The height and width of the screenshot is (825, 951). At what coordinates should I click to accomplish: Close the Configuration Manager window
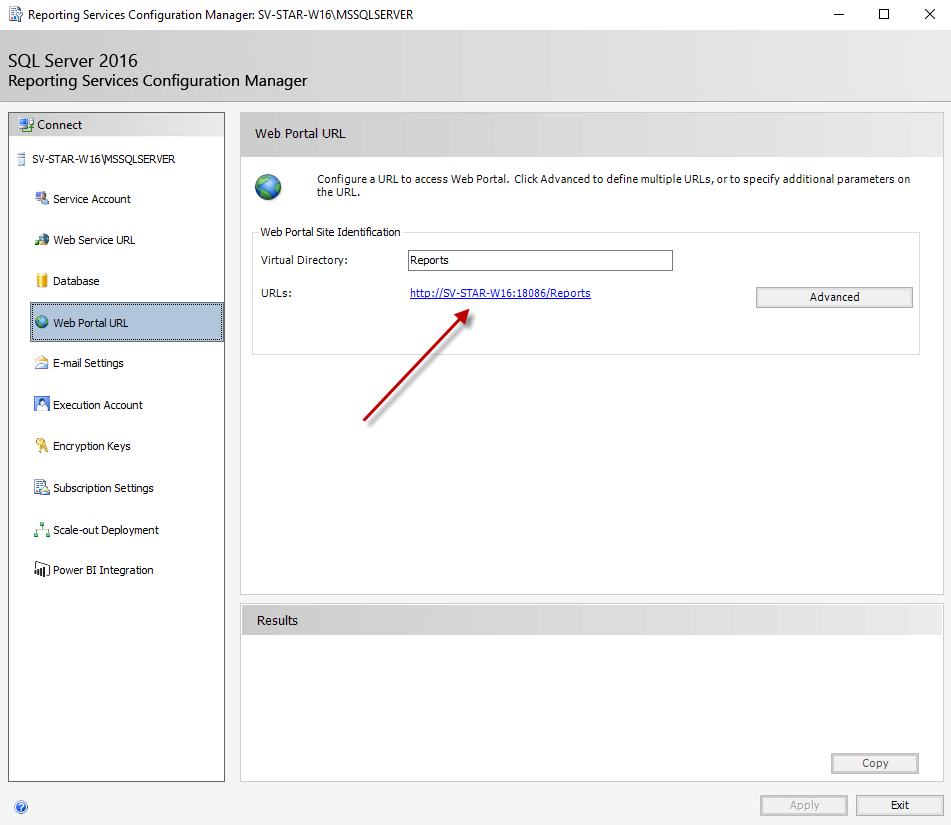(929, 14)
